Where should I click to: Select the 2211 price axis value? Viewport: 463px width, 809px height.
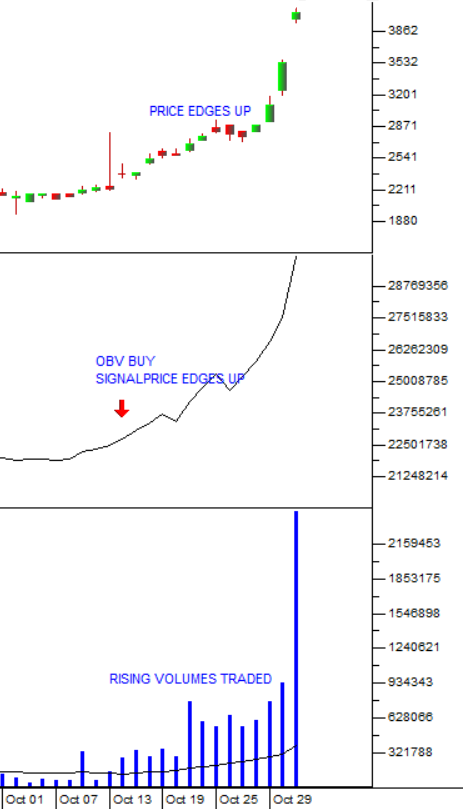402,189
